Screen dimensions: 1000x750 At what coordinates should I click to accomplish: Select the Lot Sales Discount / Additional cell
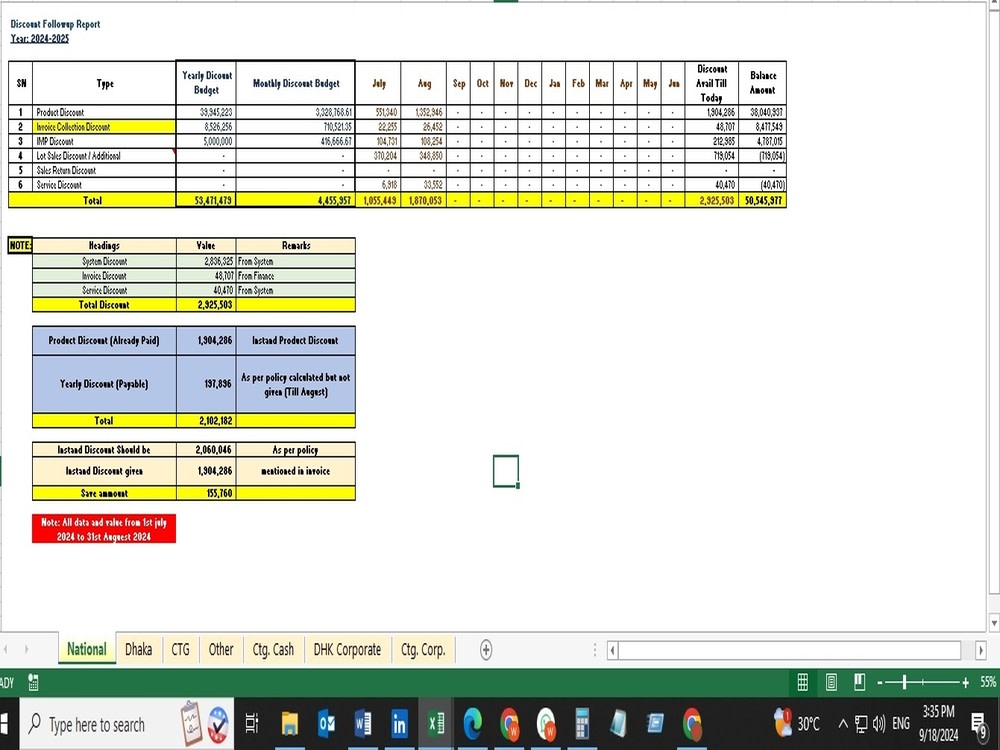click(x=104, y=156)
